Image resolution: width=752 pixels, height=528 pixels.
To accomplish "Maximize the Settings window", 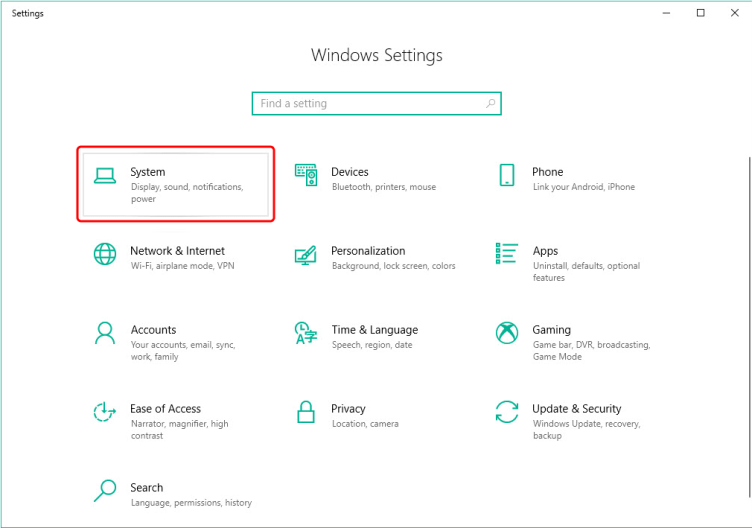I will (701, 13).
